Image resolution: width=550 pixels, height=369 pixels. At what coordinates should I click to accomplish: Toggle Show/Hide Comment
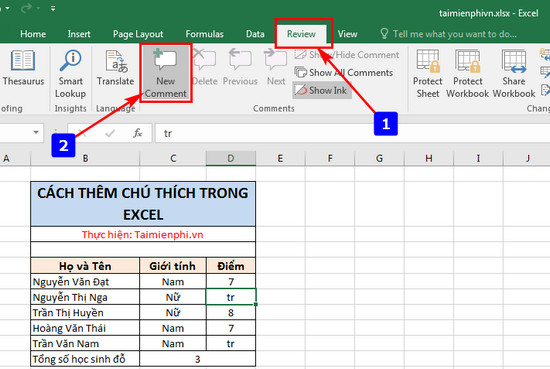pyautogui.click(x=347, y=55)
